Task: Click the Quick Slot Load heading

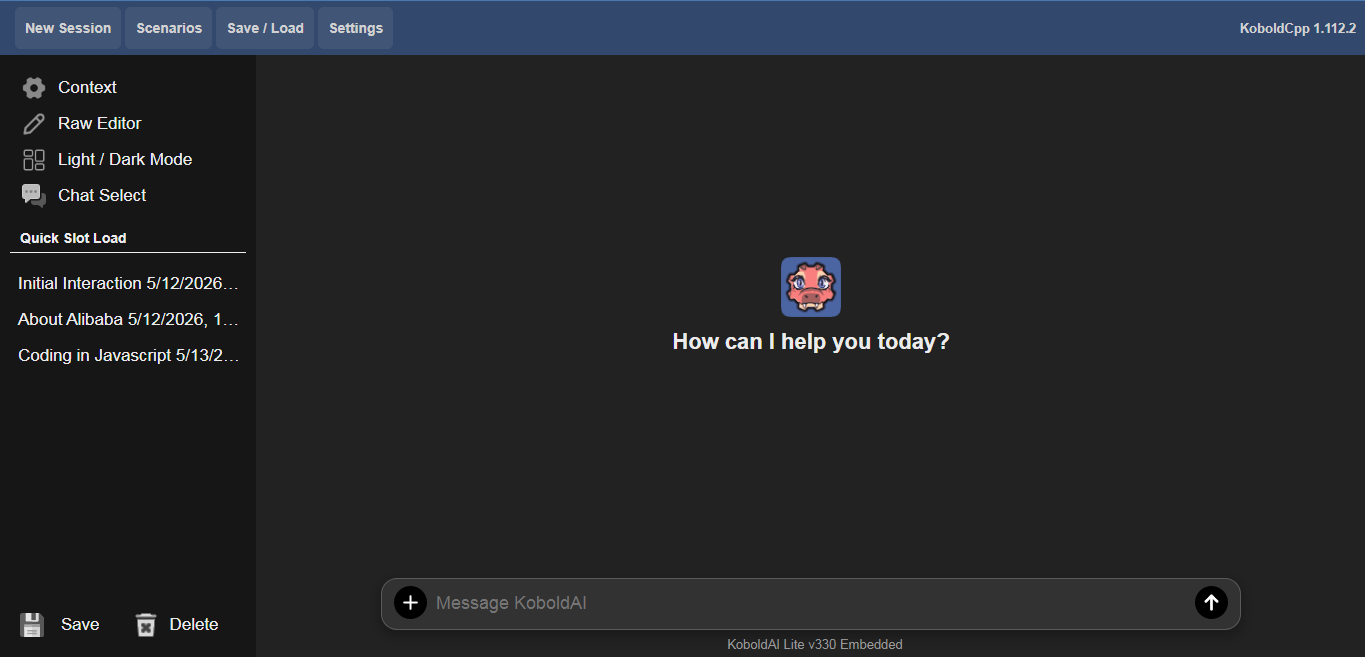Action: coord(73,238)
